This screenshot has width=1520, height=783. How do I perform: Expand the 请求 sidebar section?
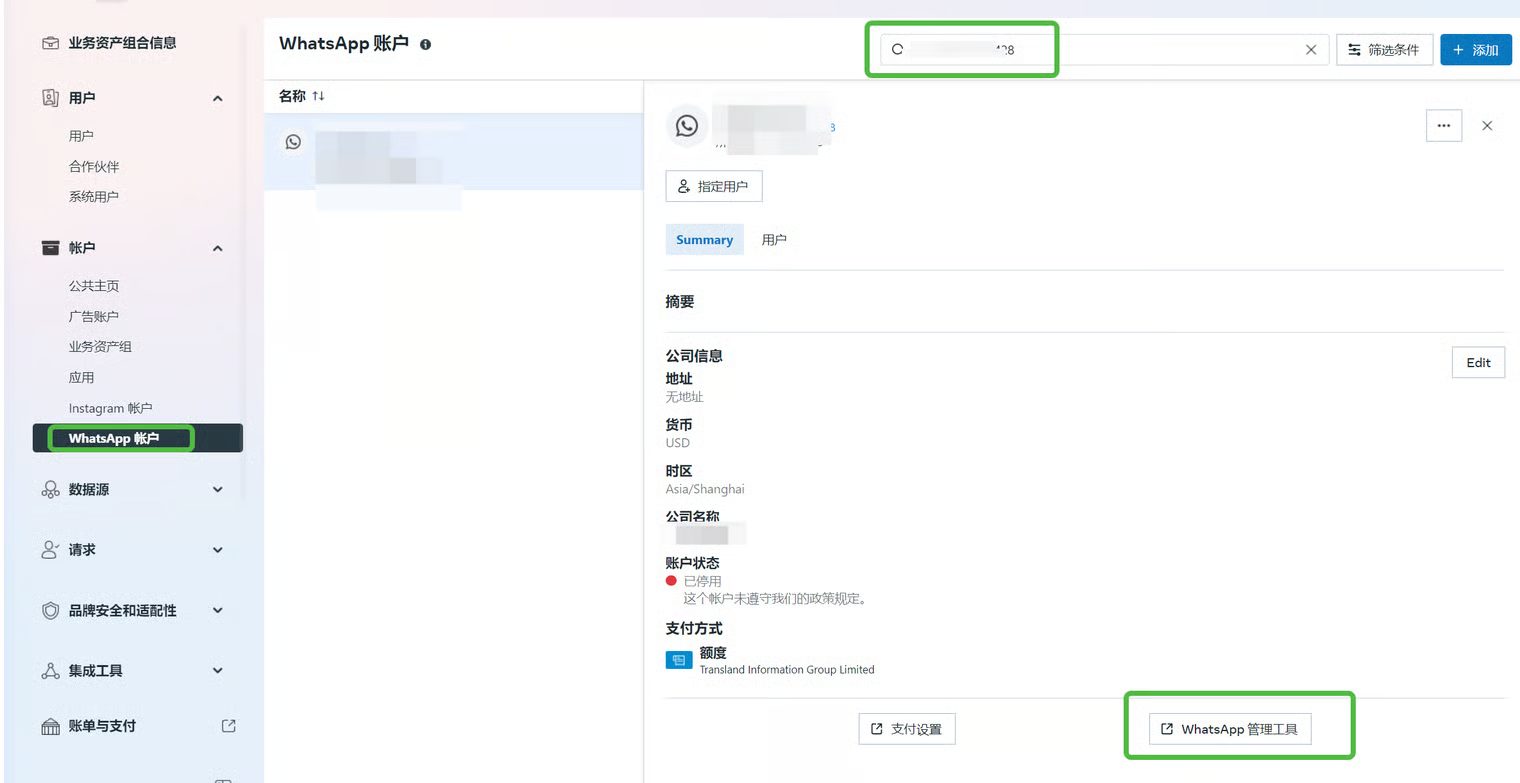click(x=217, y=550)
